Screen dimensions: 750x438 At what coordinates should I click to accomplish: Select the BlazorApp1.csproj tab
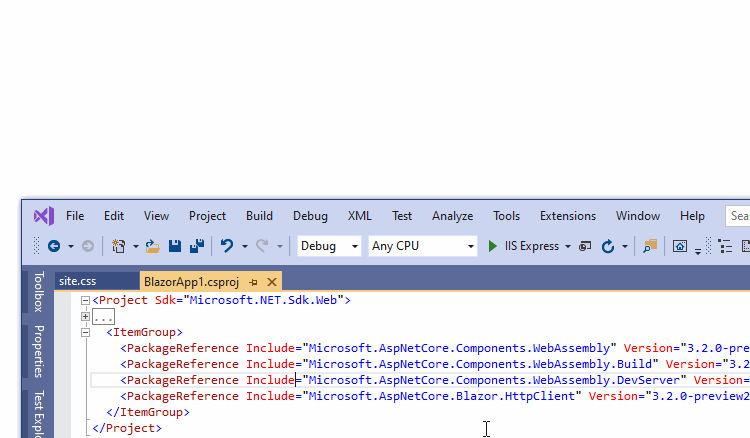(x=191, y=282)
